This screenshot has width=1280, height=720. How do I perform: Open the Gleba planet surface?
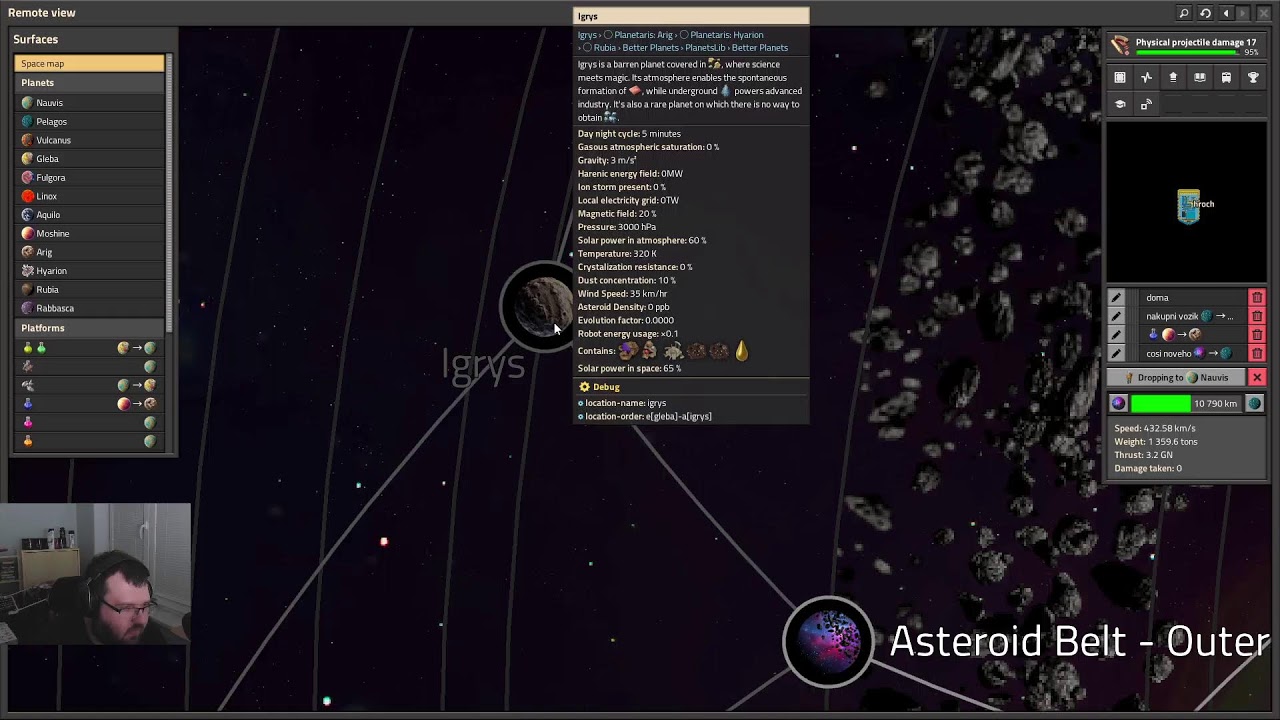pos(89,159)
